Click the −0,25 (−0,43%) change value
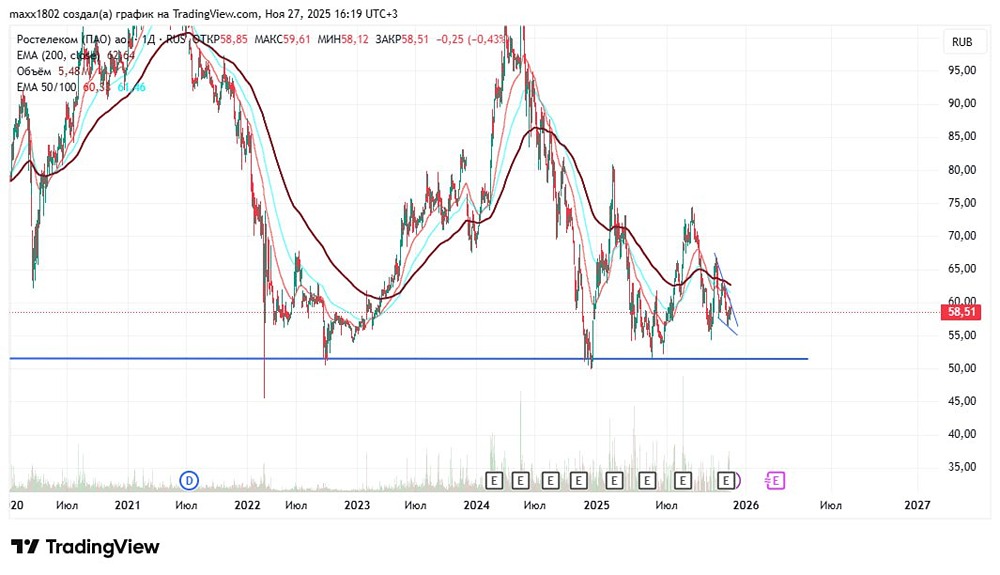Viewport: 1000px width, 575px height. 471,40
